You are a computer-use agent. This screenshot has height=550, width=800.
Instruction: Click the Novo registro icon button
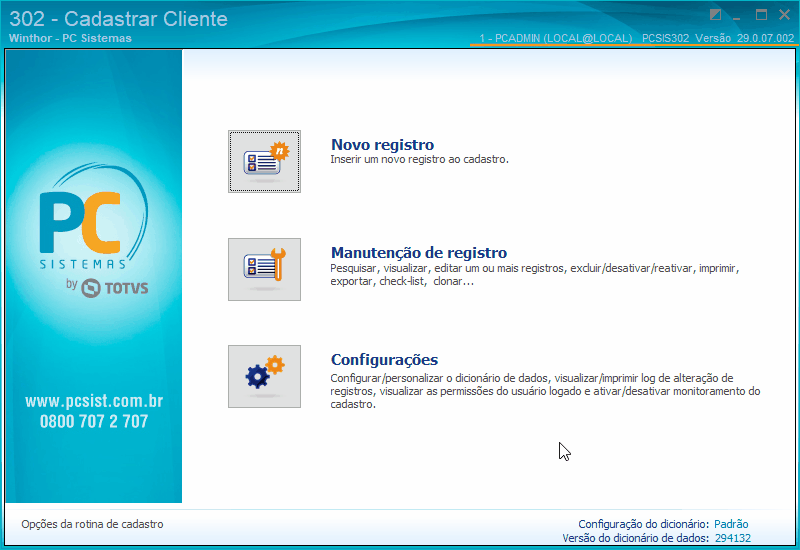[264, 161]
